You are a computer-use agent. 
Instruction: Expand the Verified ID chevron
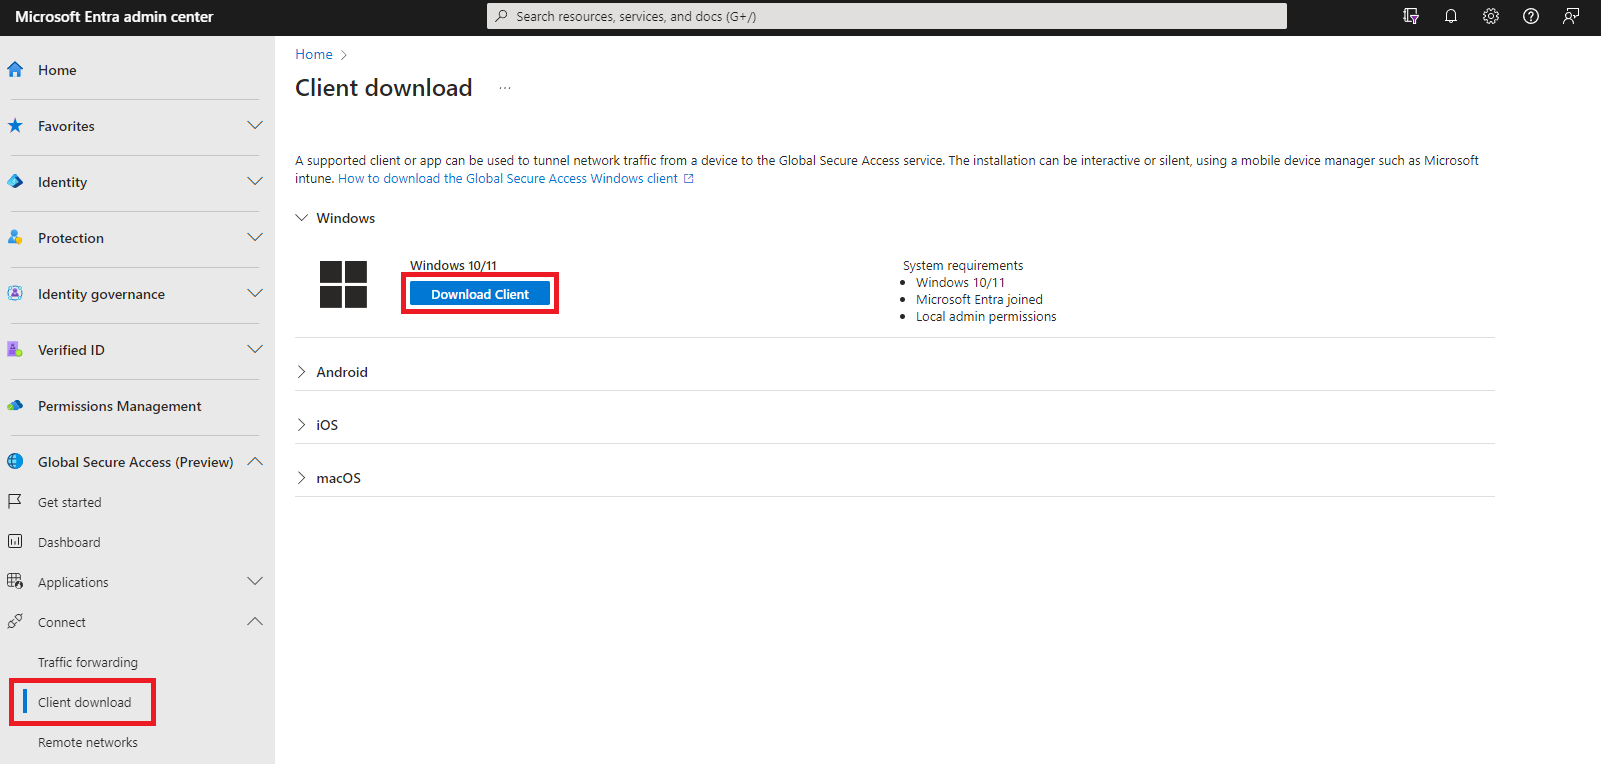pyautogui.click(x=255, y=350)
